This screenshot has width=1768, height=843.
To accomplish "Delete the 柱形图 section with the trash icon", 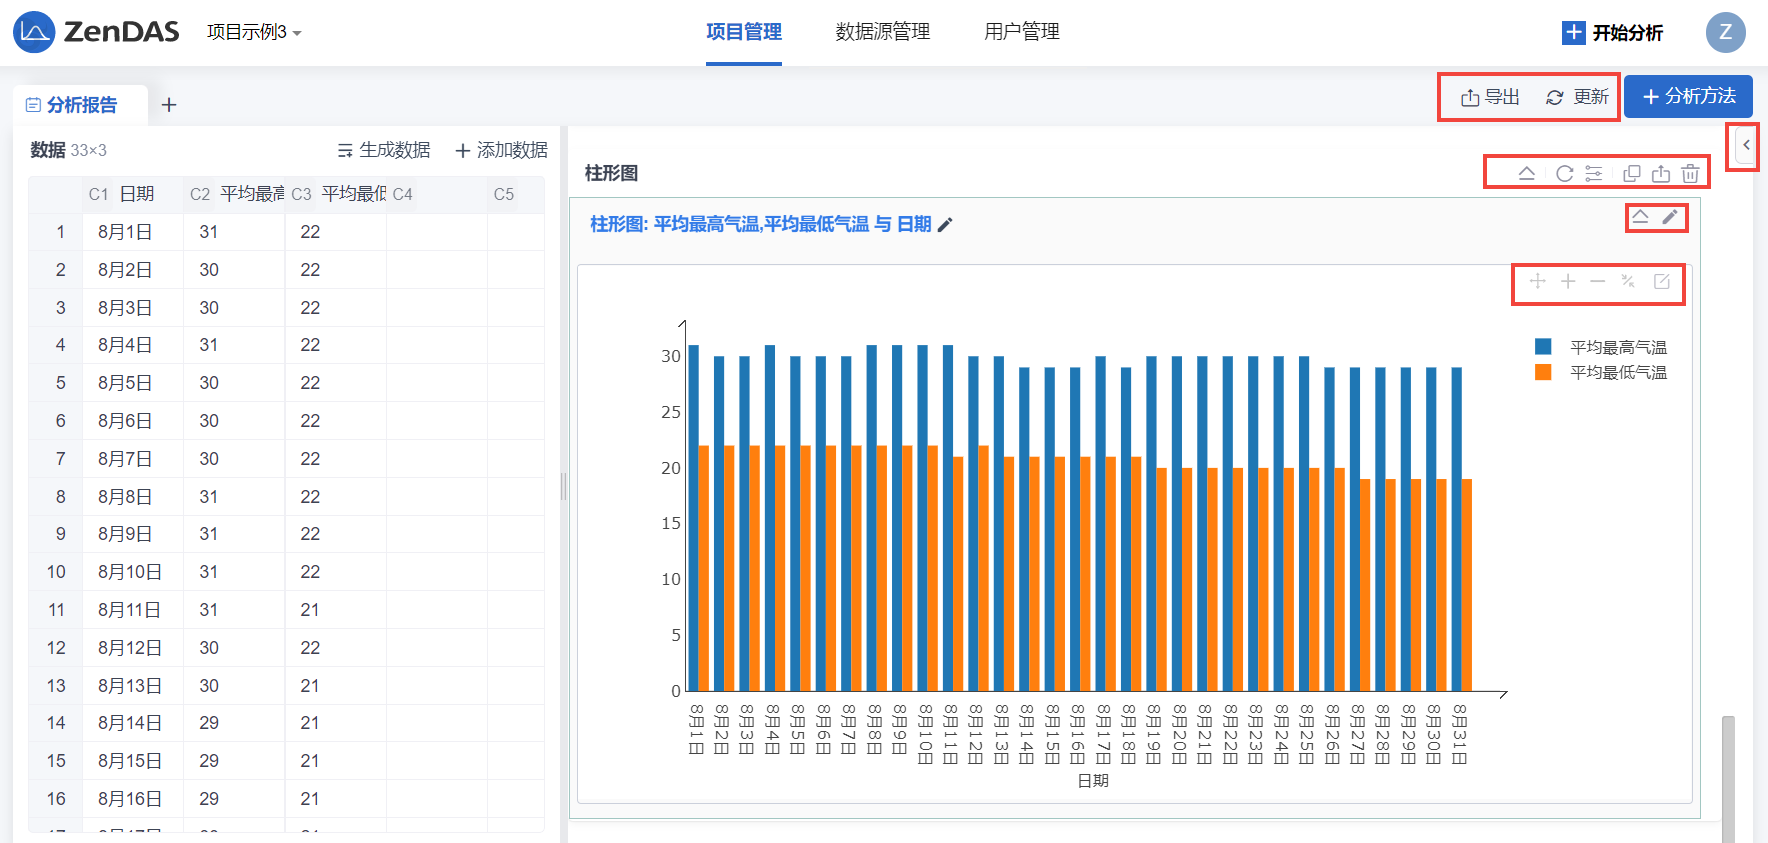I will (1690, 174).
